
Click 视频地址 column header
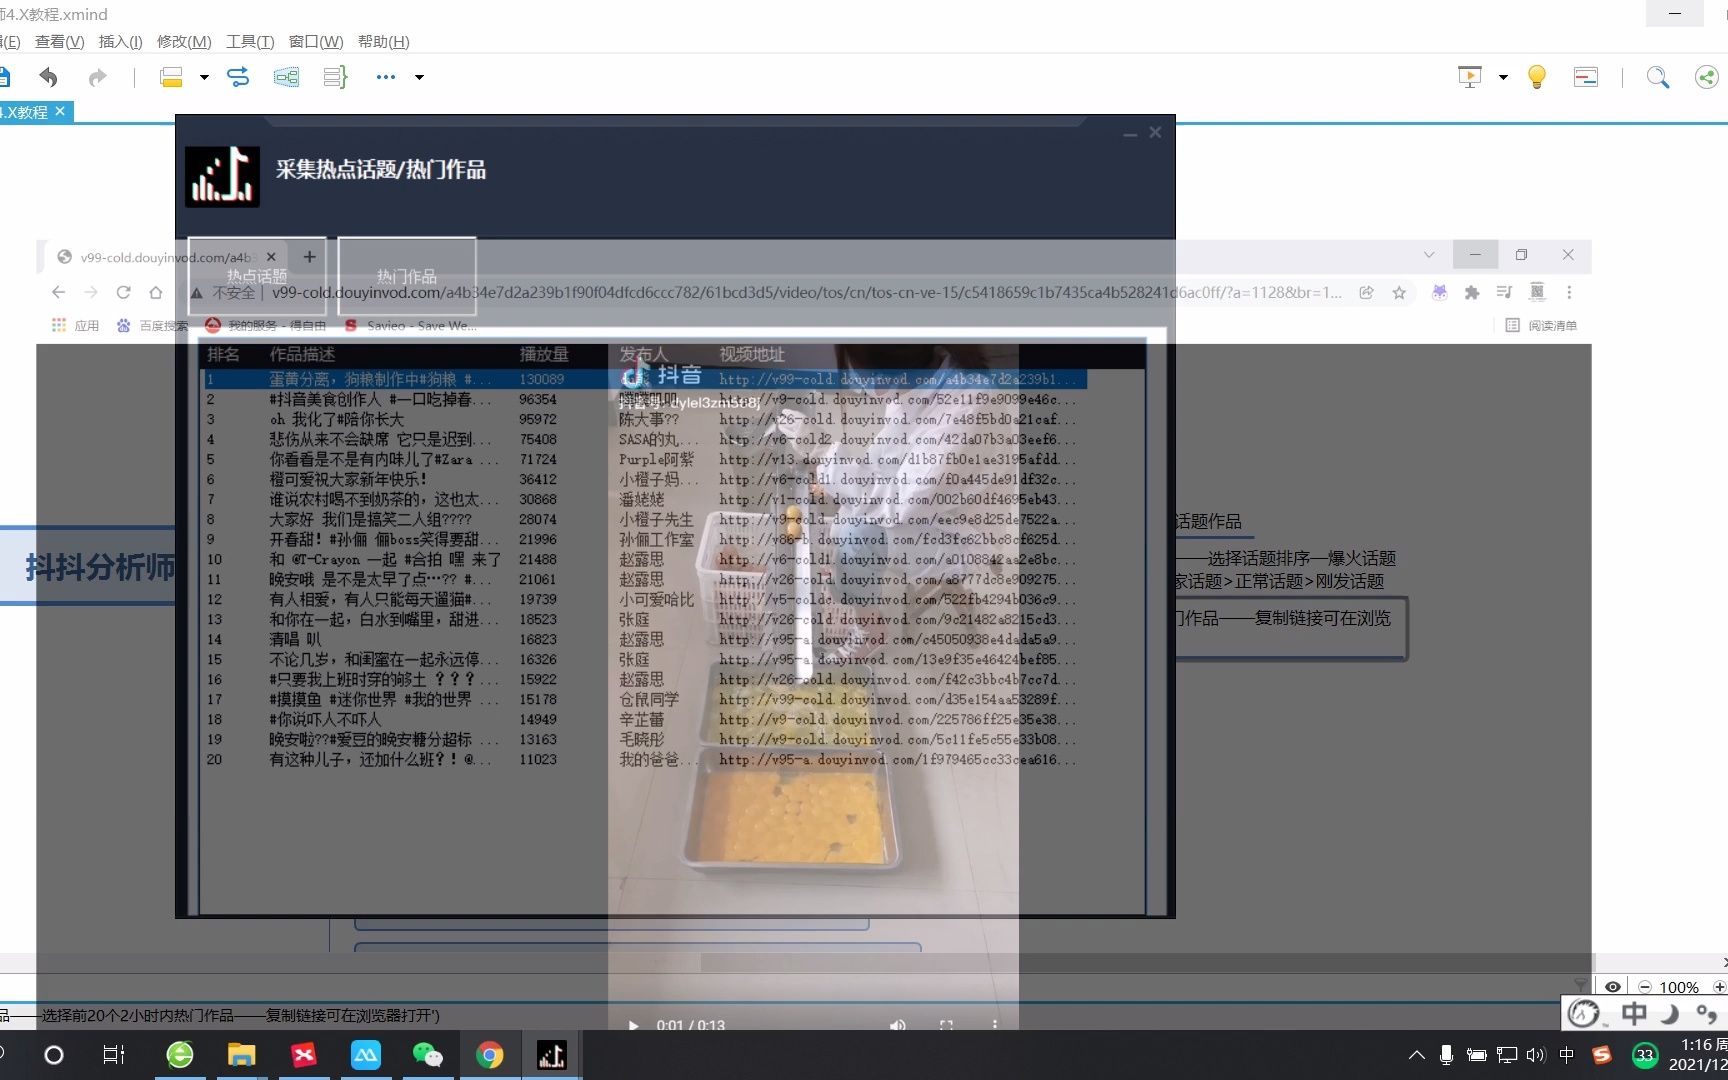pyautogui.click(x=752, y=354)
